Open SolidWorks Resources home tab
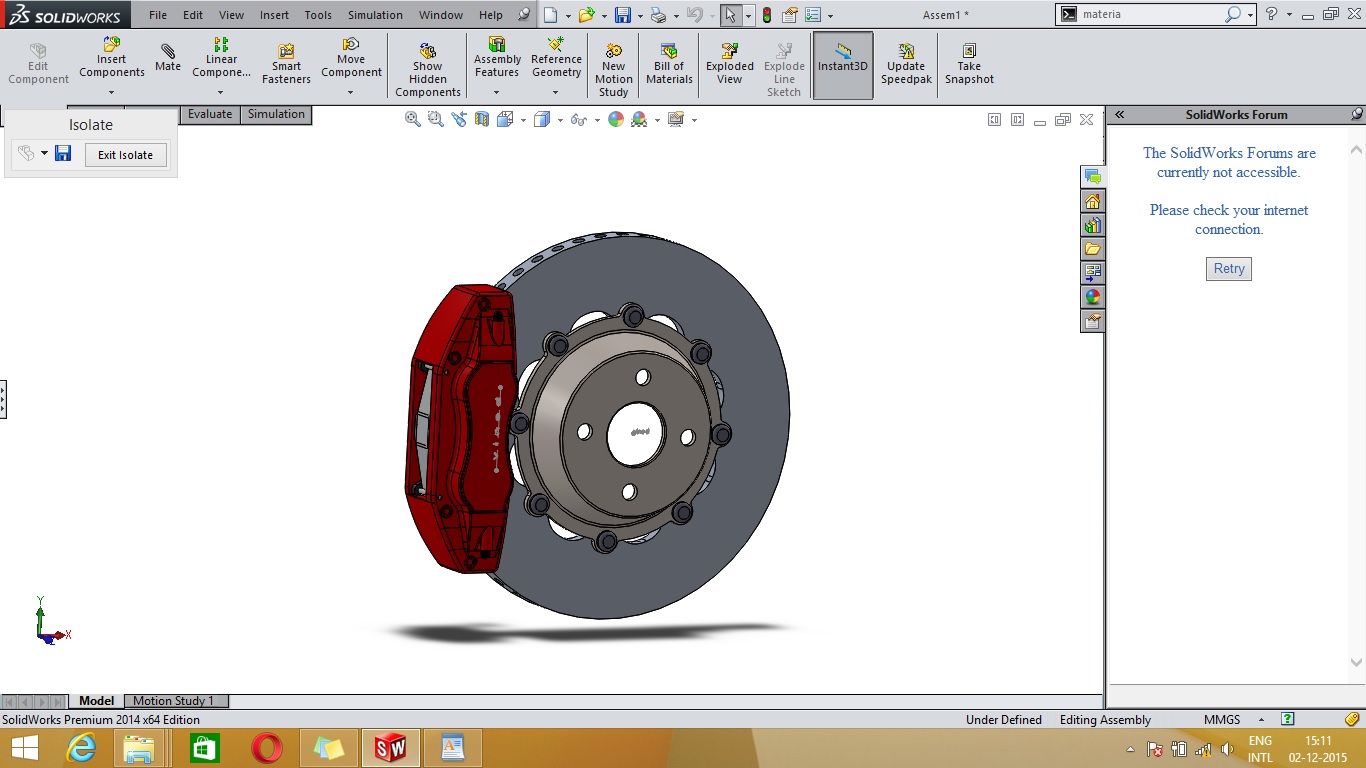Viewport: 1366px width, 768px height. [x=1093, y=201]
